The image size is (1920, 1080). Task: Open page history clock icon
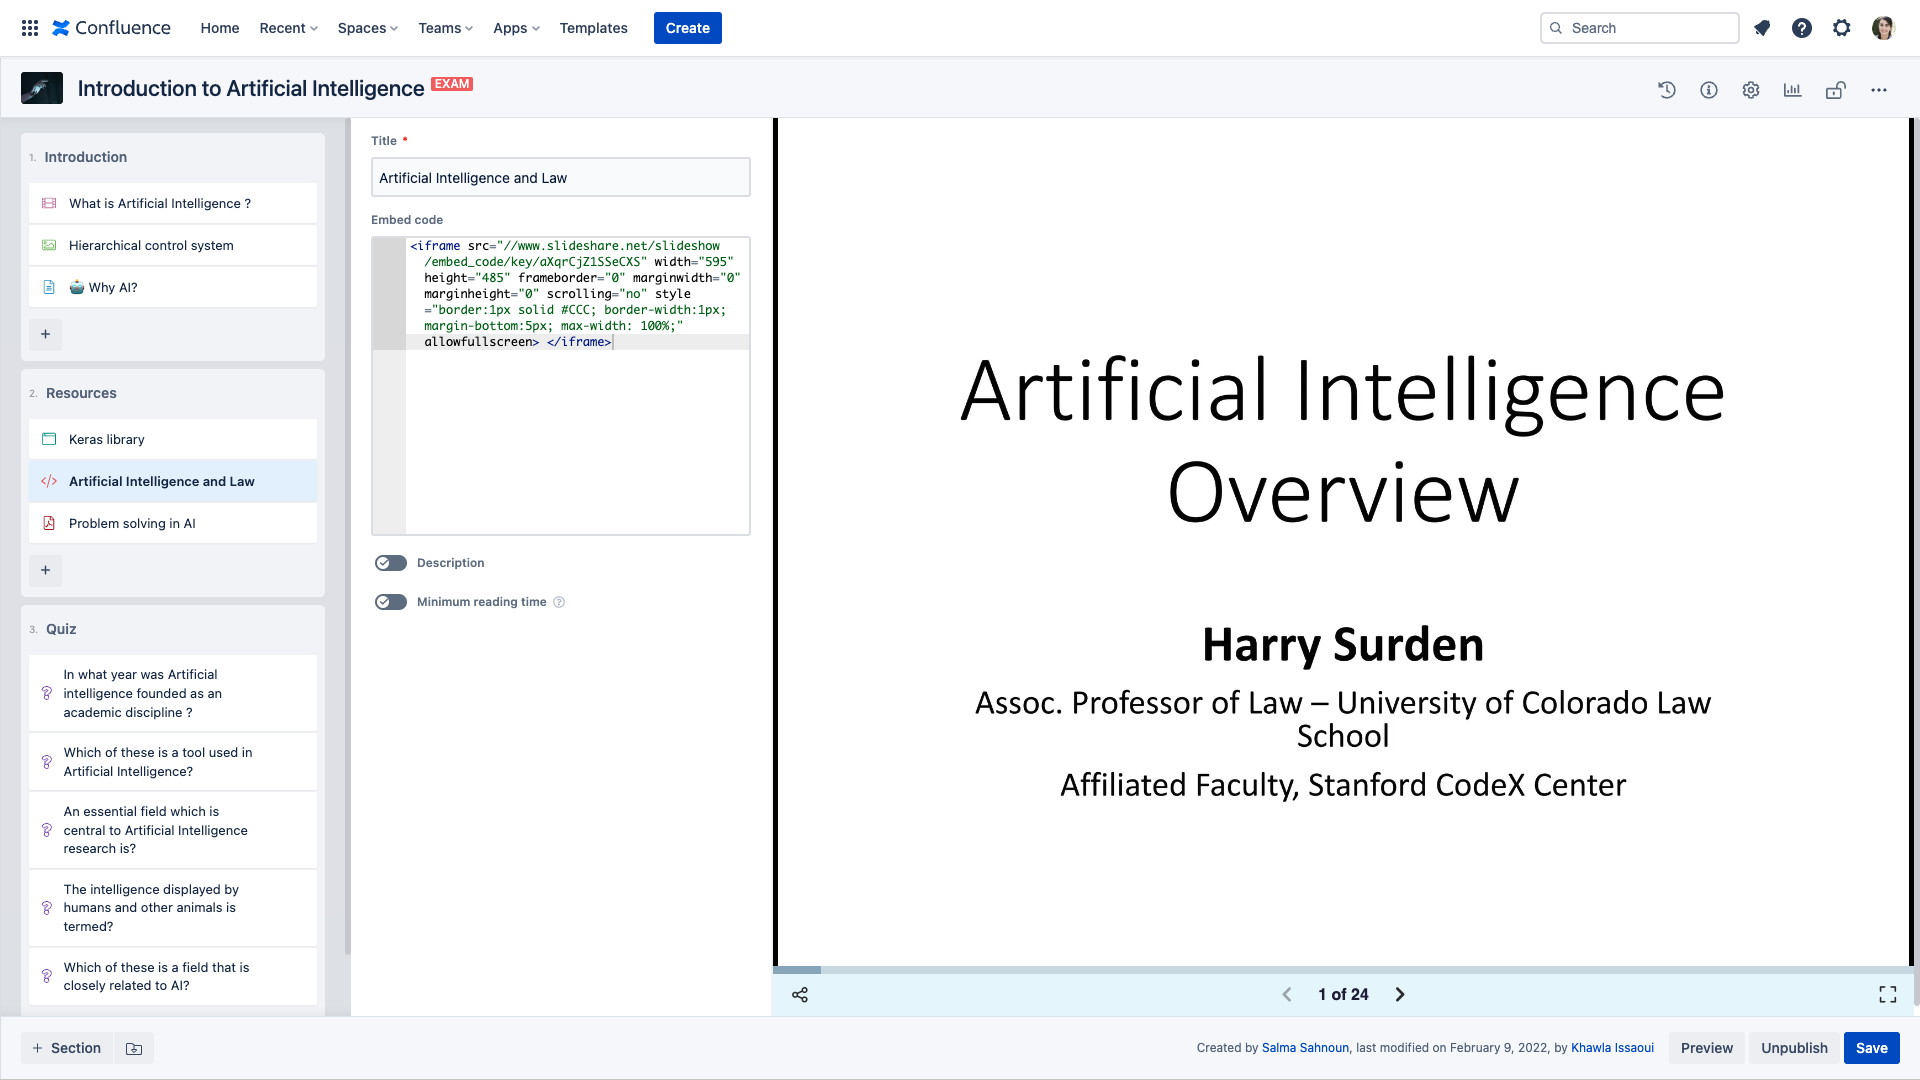[1666, 90]
